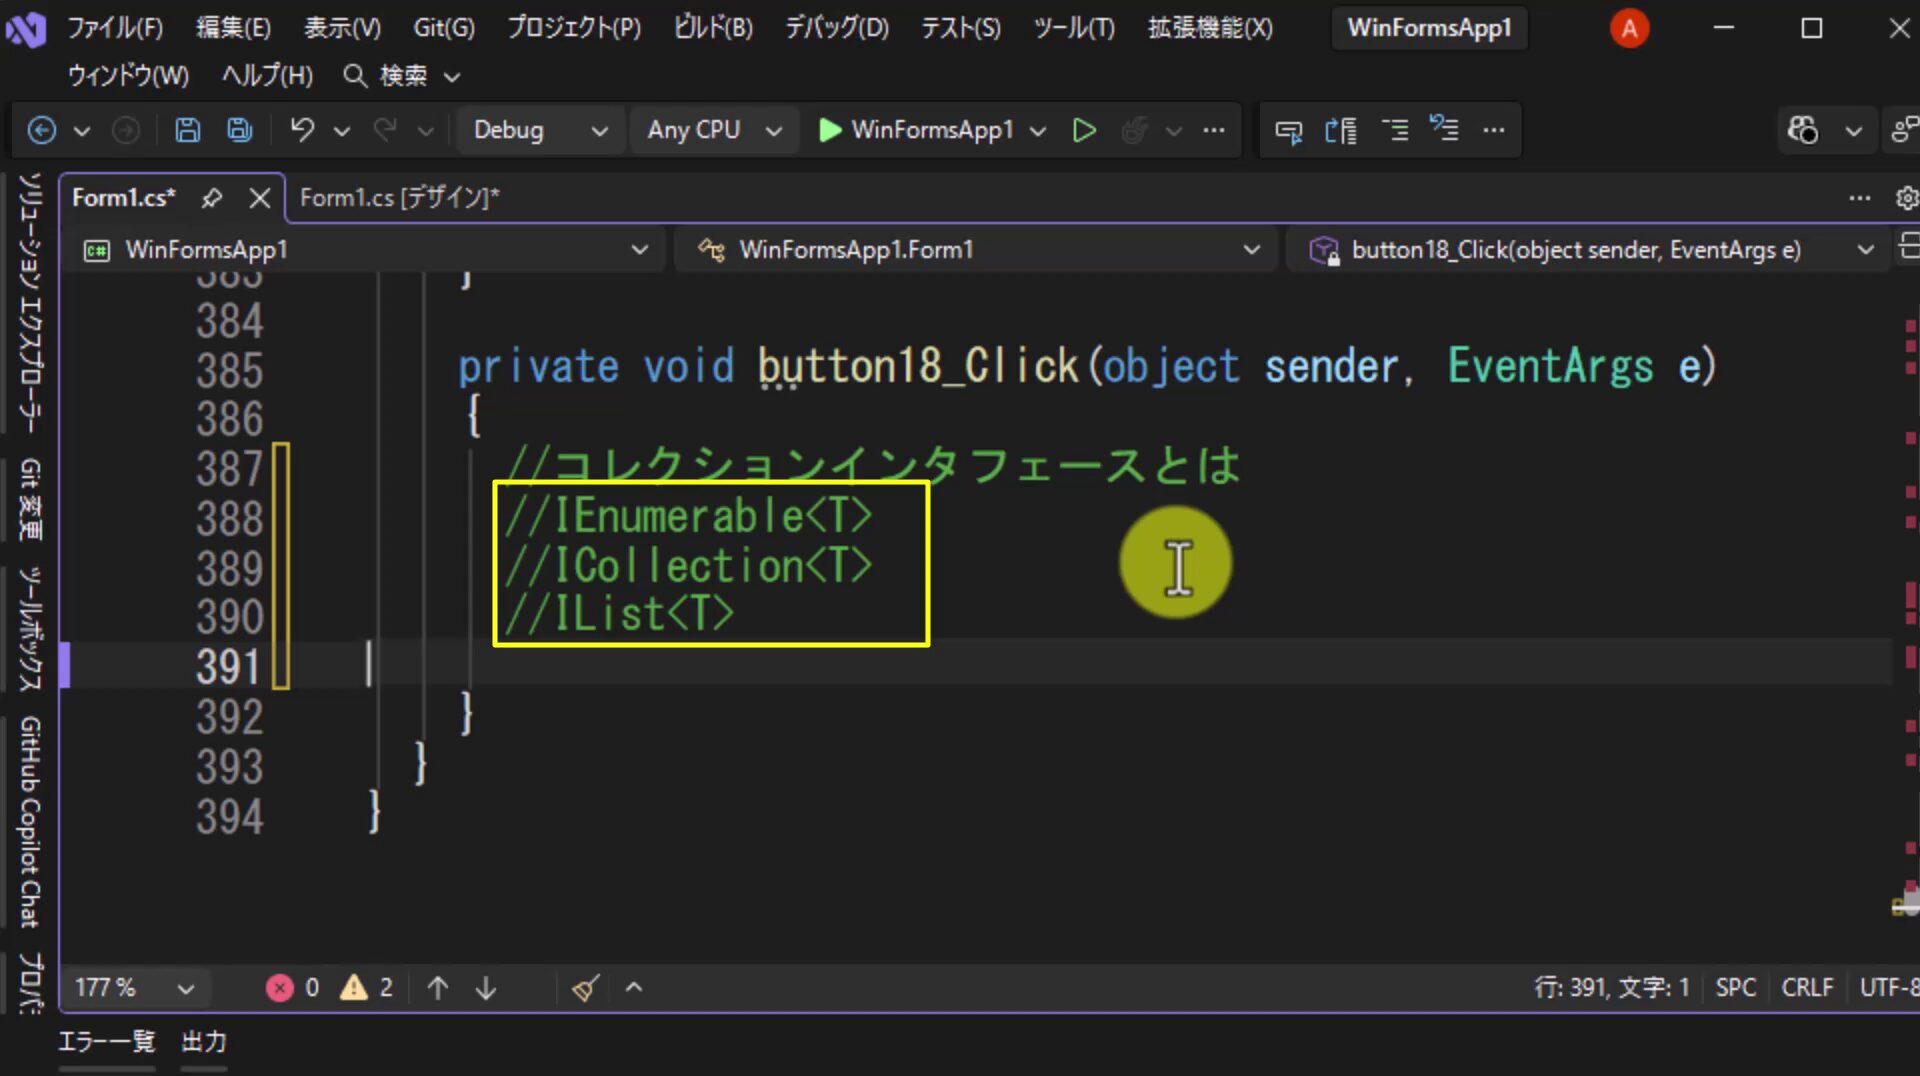Click the hot reload flame icon
Image resolution: width=1920 pixels, height=1076 pixels.
pyautogui.click(x=1134, y=130)
